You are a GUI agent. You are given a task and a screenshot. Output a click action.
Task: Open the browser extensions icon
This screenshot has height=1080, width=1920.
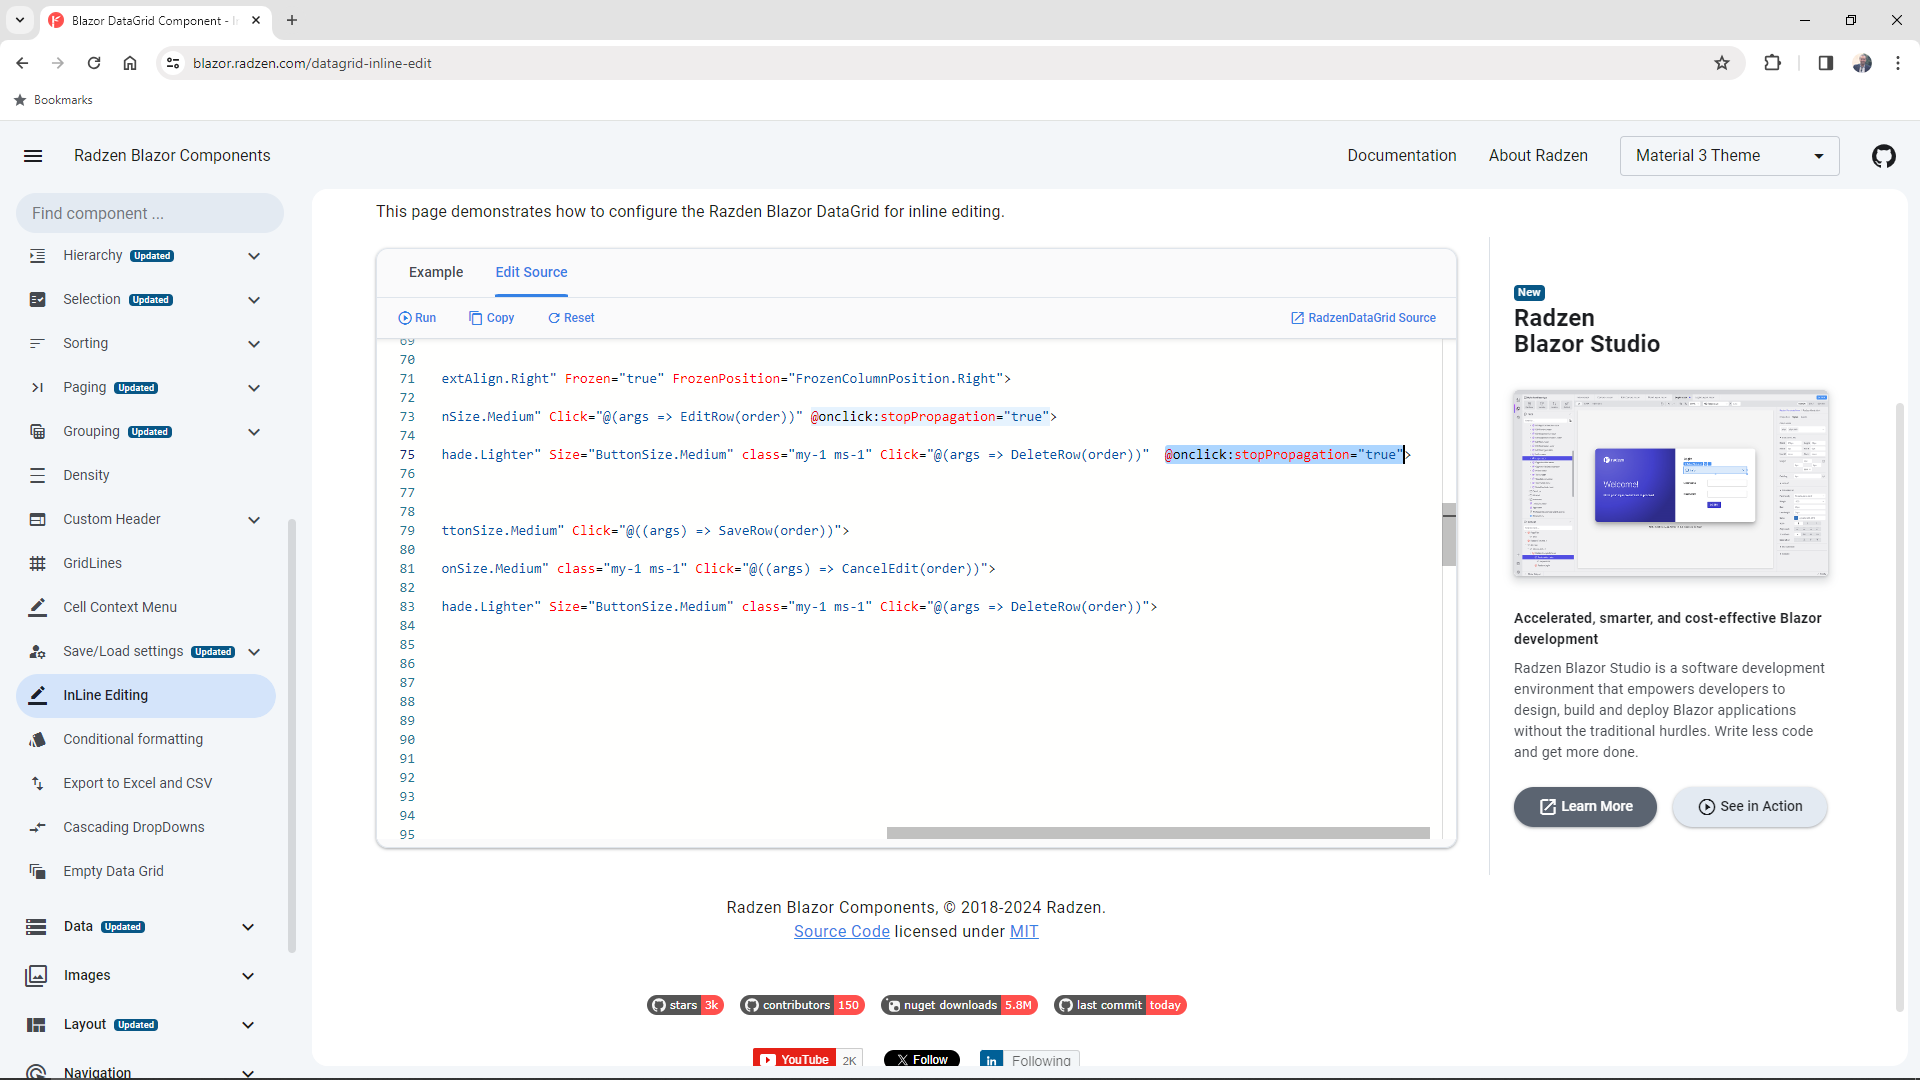pos(1772,63)
